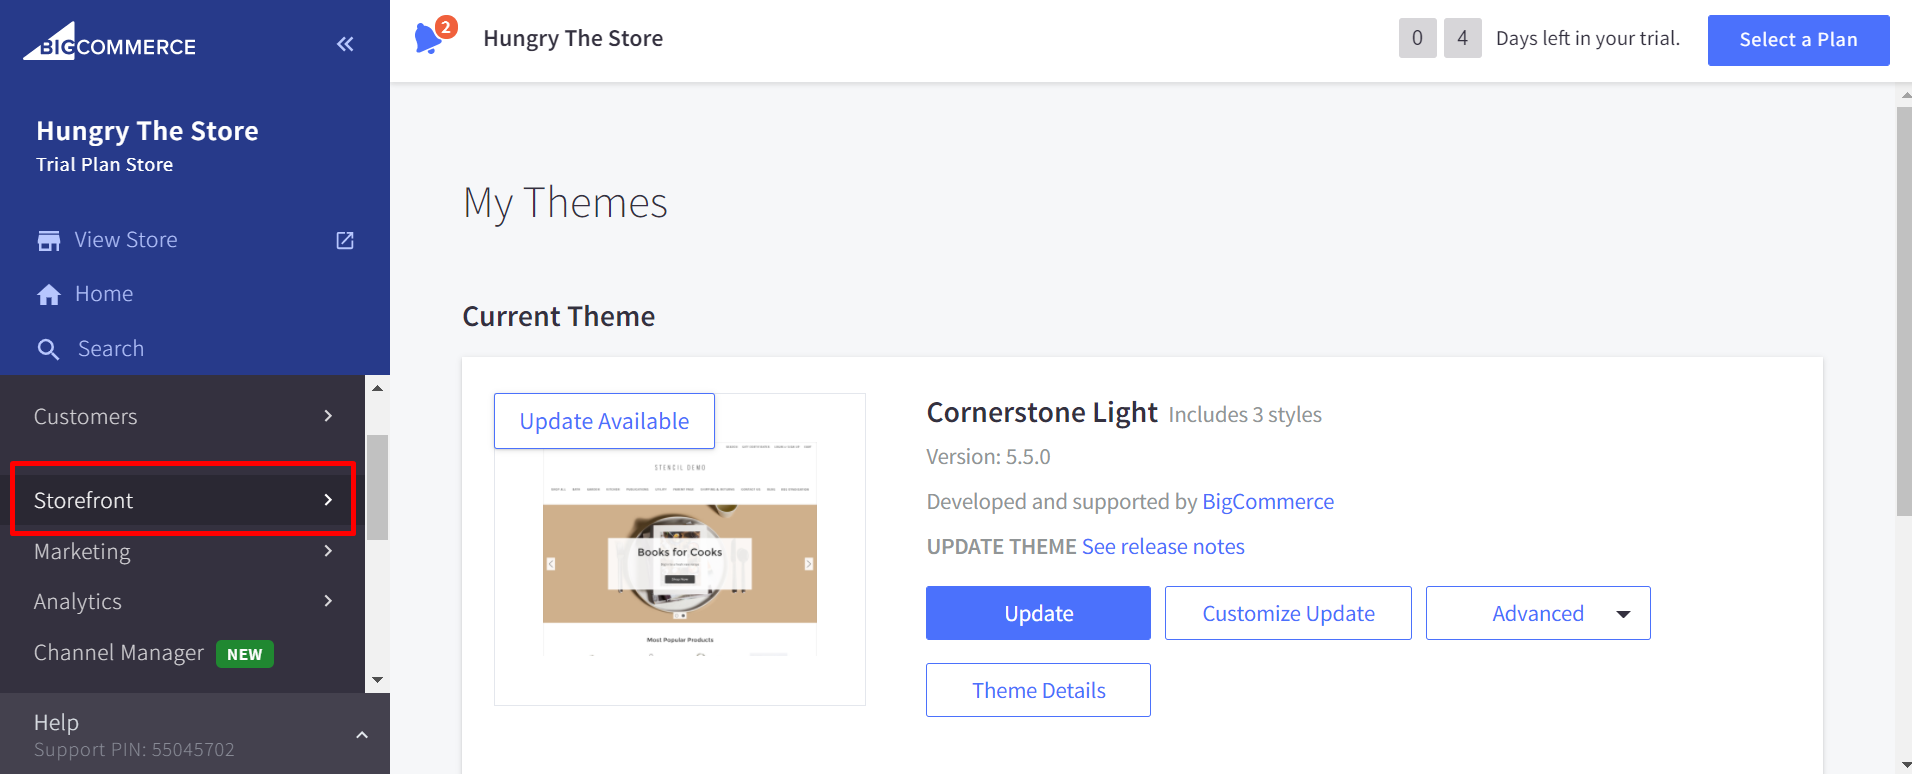Open store in new tab icon

tap(345, 240)
